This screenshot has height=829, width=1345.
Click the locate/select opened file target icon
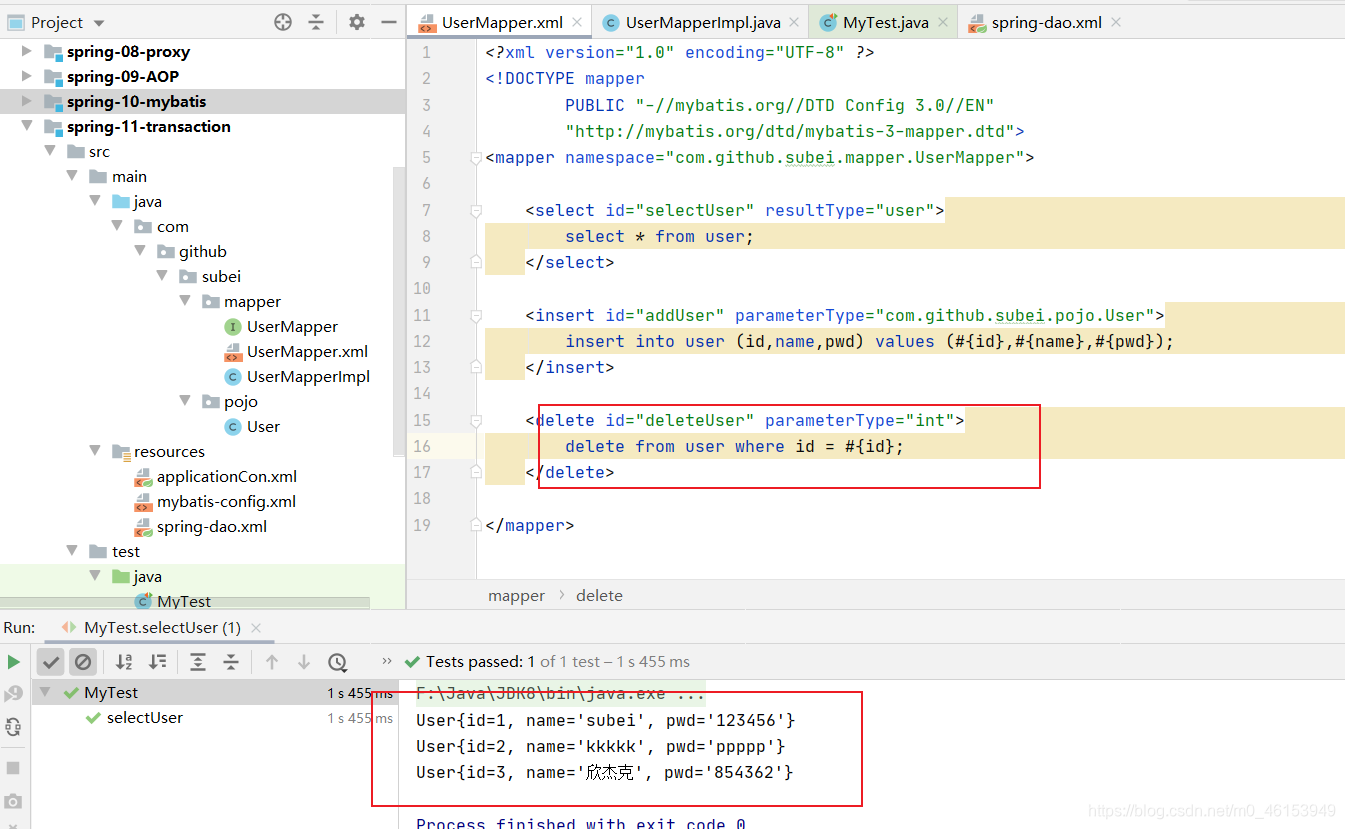(283, 22)
